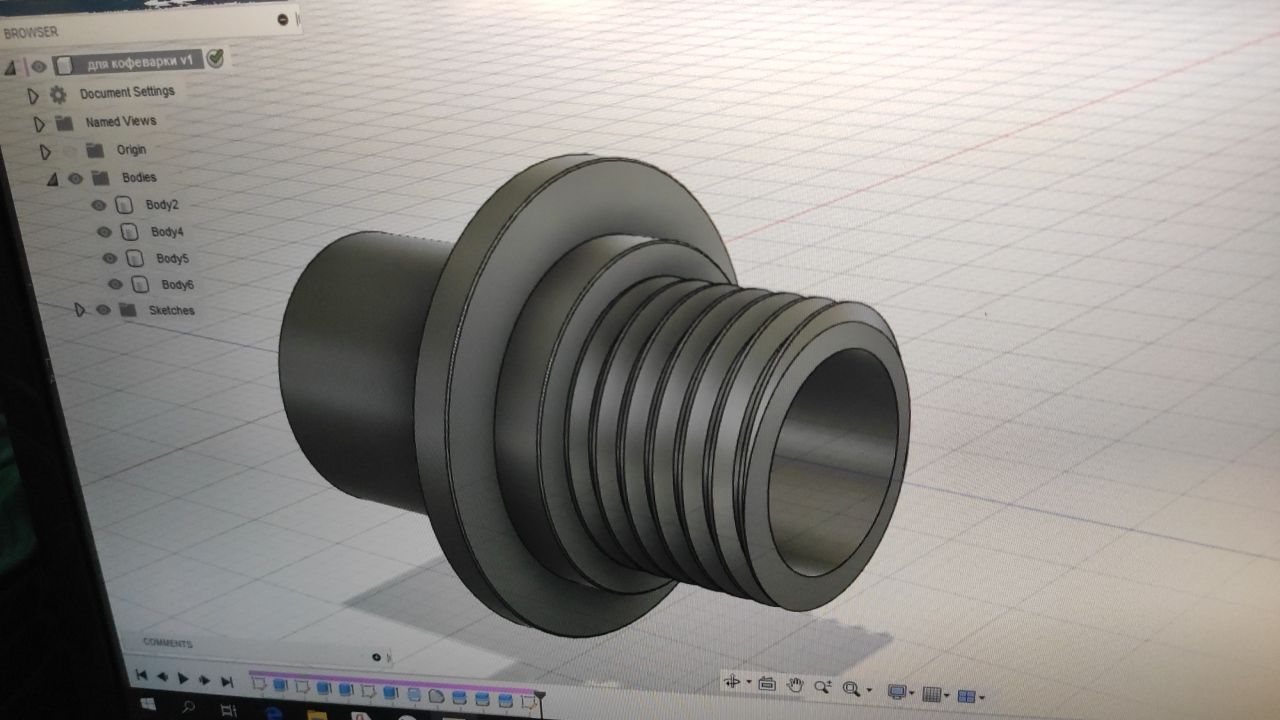Toggle Sketches folder visibility
Screen dimensions: 1280x720
coord(103,310)
